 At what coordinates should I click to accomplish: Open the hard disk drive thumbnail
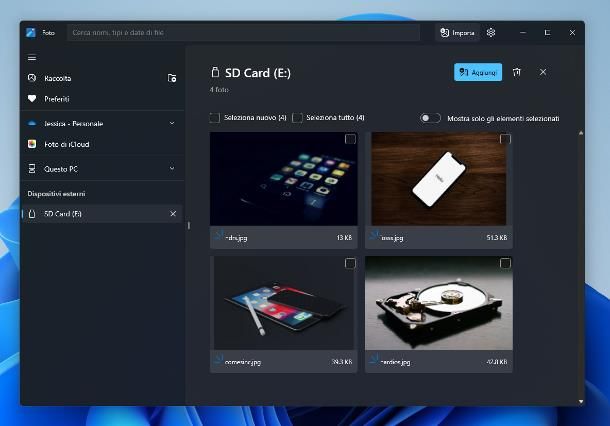pos(439,303)
